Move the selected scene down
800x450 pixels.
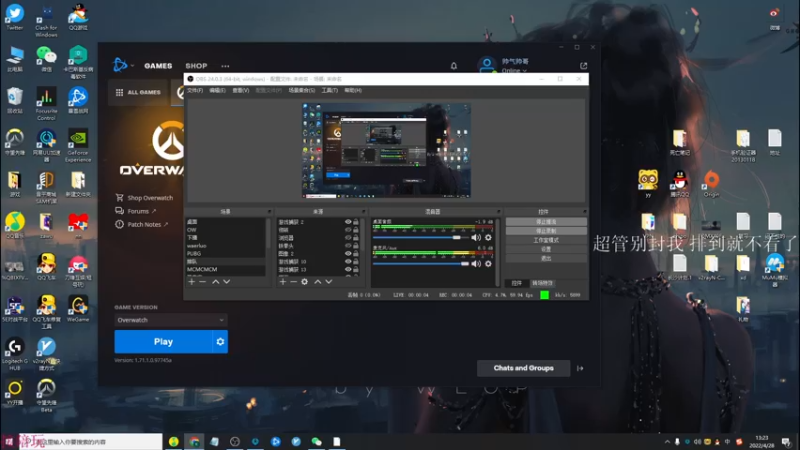click(227, 282)
